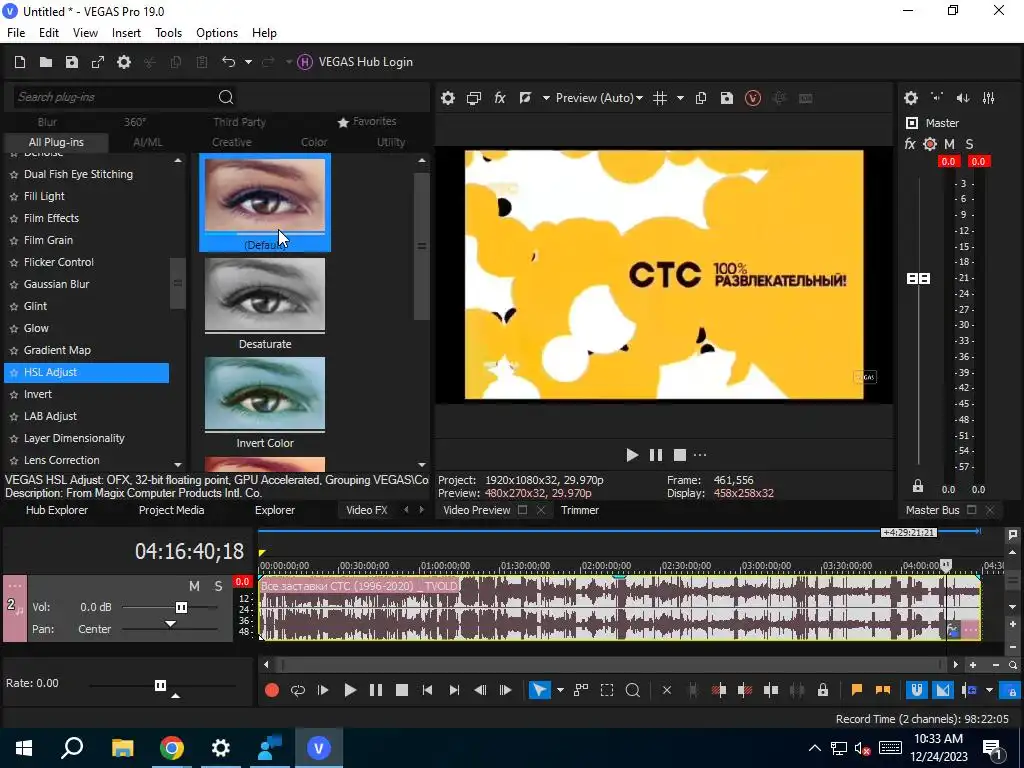1024x768 pixels.
Task: Go to start of project
Action: click(x=427, y=690)
